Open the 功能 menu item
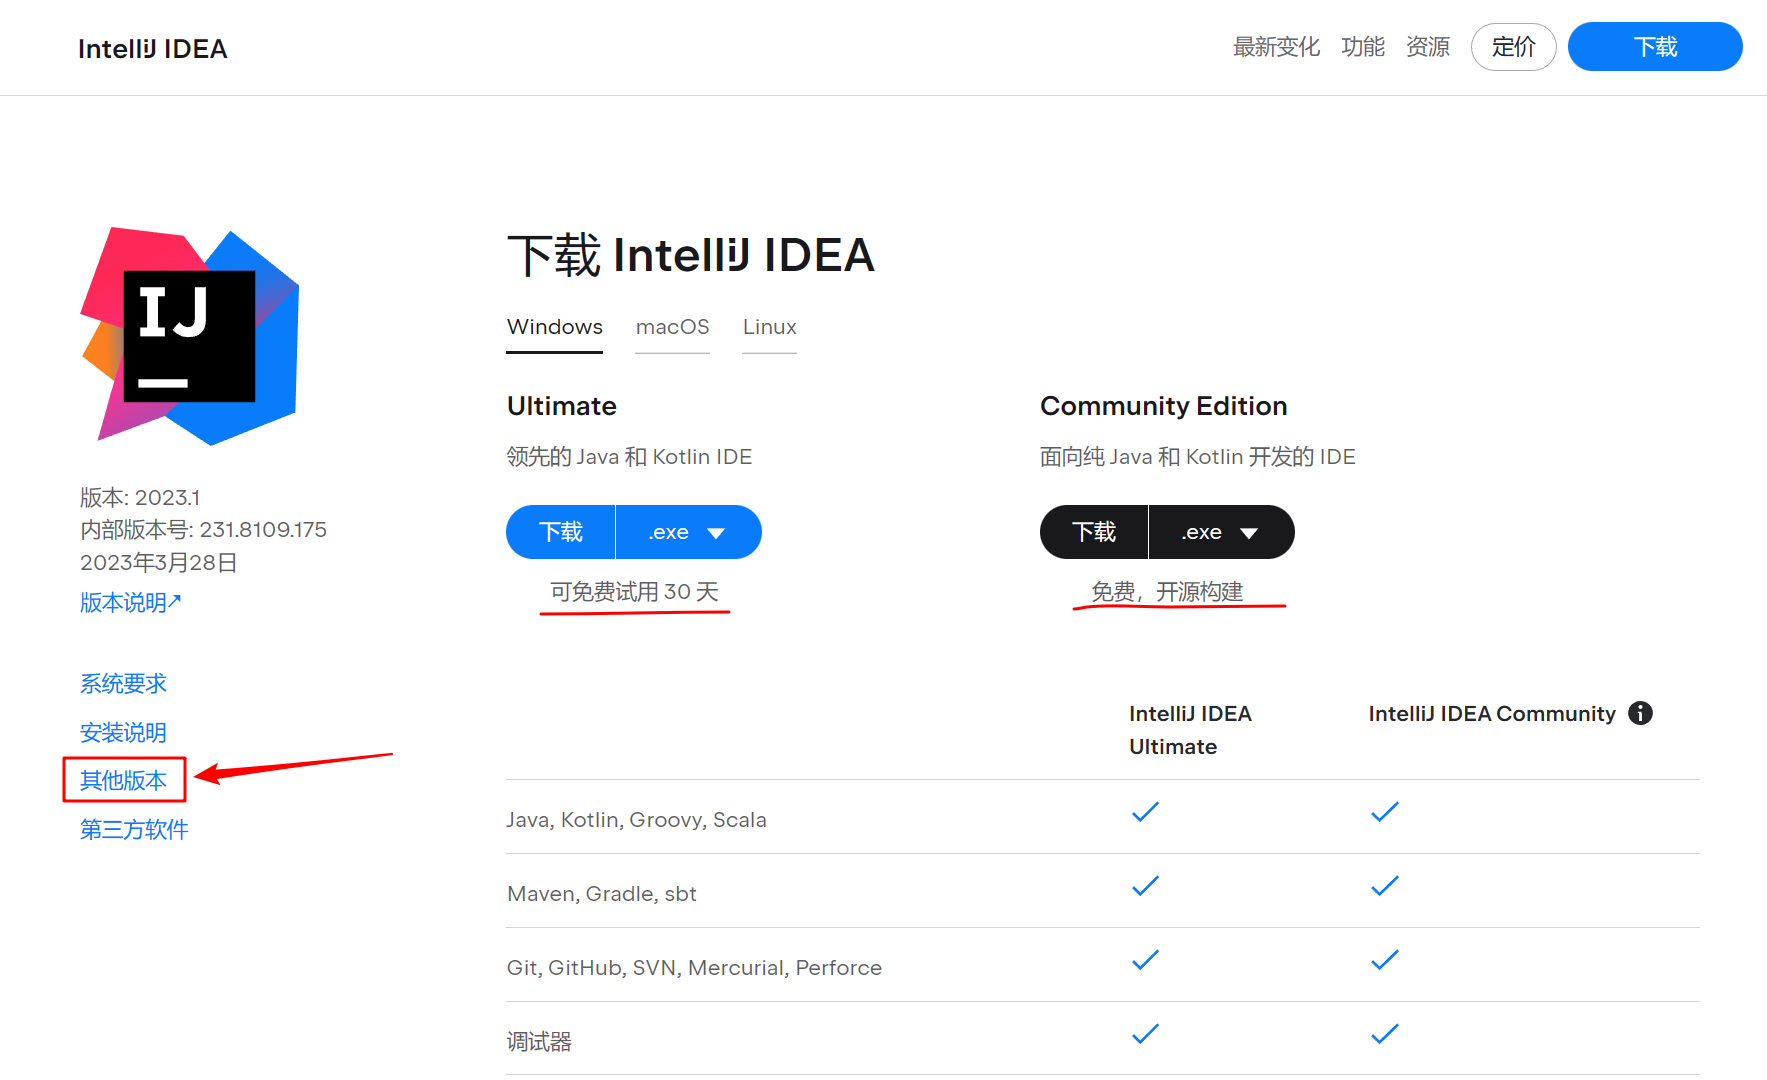 pos(1362,47)
